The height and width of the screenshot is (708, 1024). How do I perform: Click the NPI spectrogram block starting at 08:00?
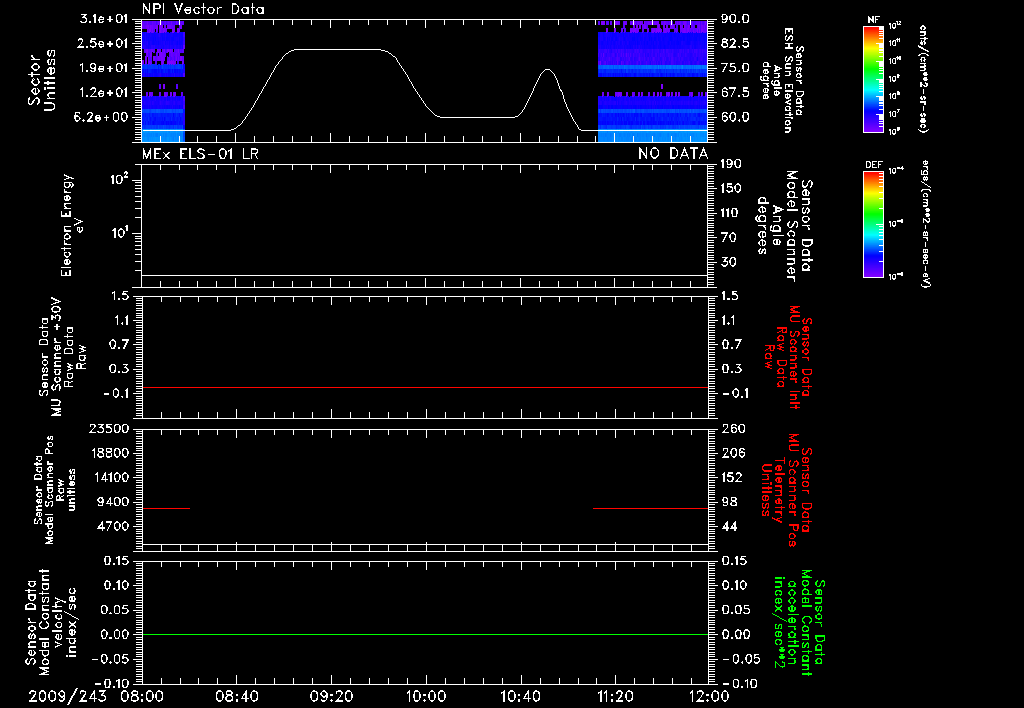click(163, 81)
